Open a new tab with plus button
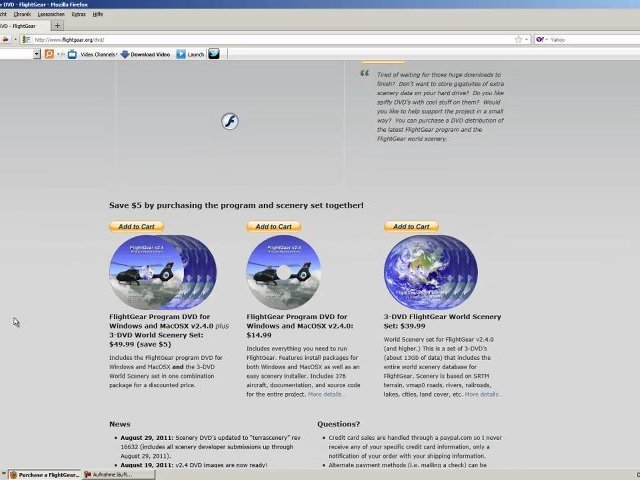Viewport: 640px width, 480px height. tap(56, 26)
